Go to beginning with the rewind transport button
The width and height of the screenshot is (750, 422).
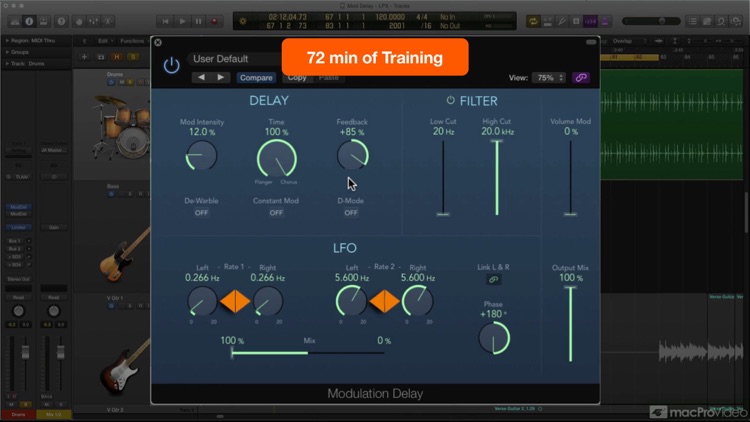(165, 22)
